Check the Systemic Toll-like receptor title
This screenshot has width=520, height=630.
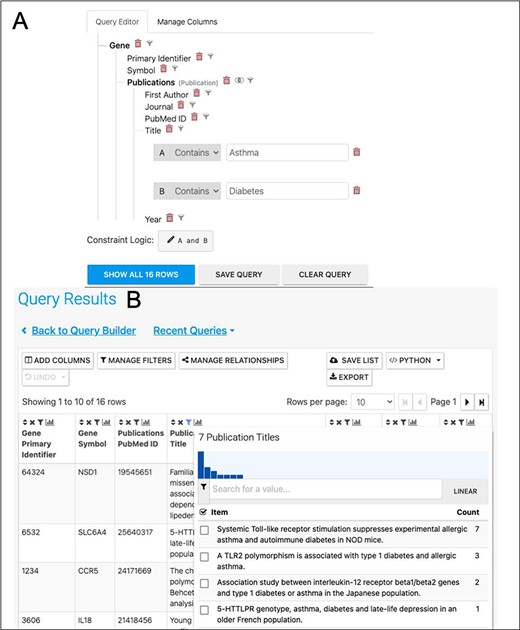point(205,530)
